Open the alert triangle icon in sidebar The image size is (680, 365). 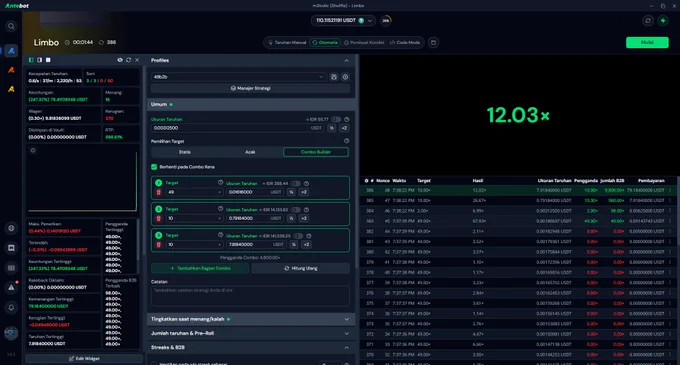coord(11,287)
